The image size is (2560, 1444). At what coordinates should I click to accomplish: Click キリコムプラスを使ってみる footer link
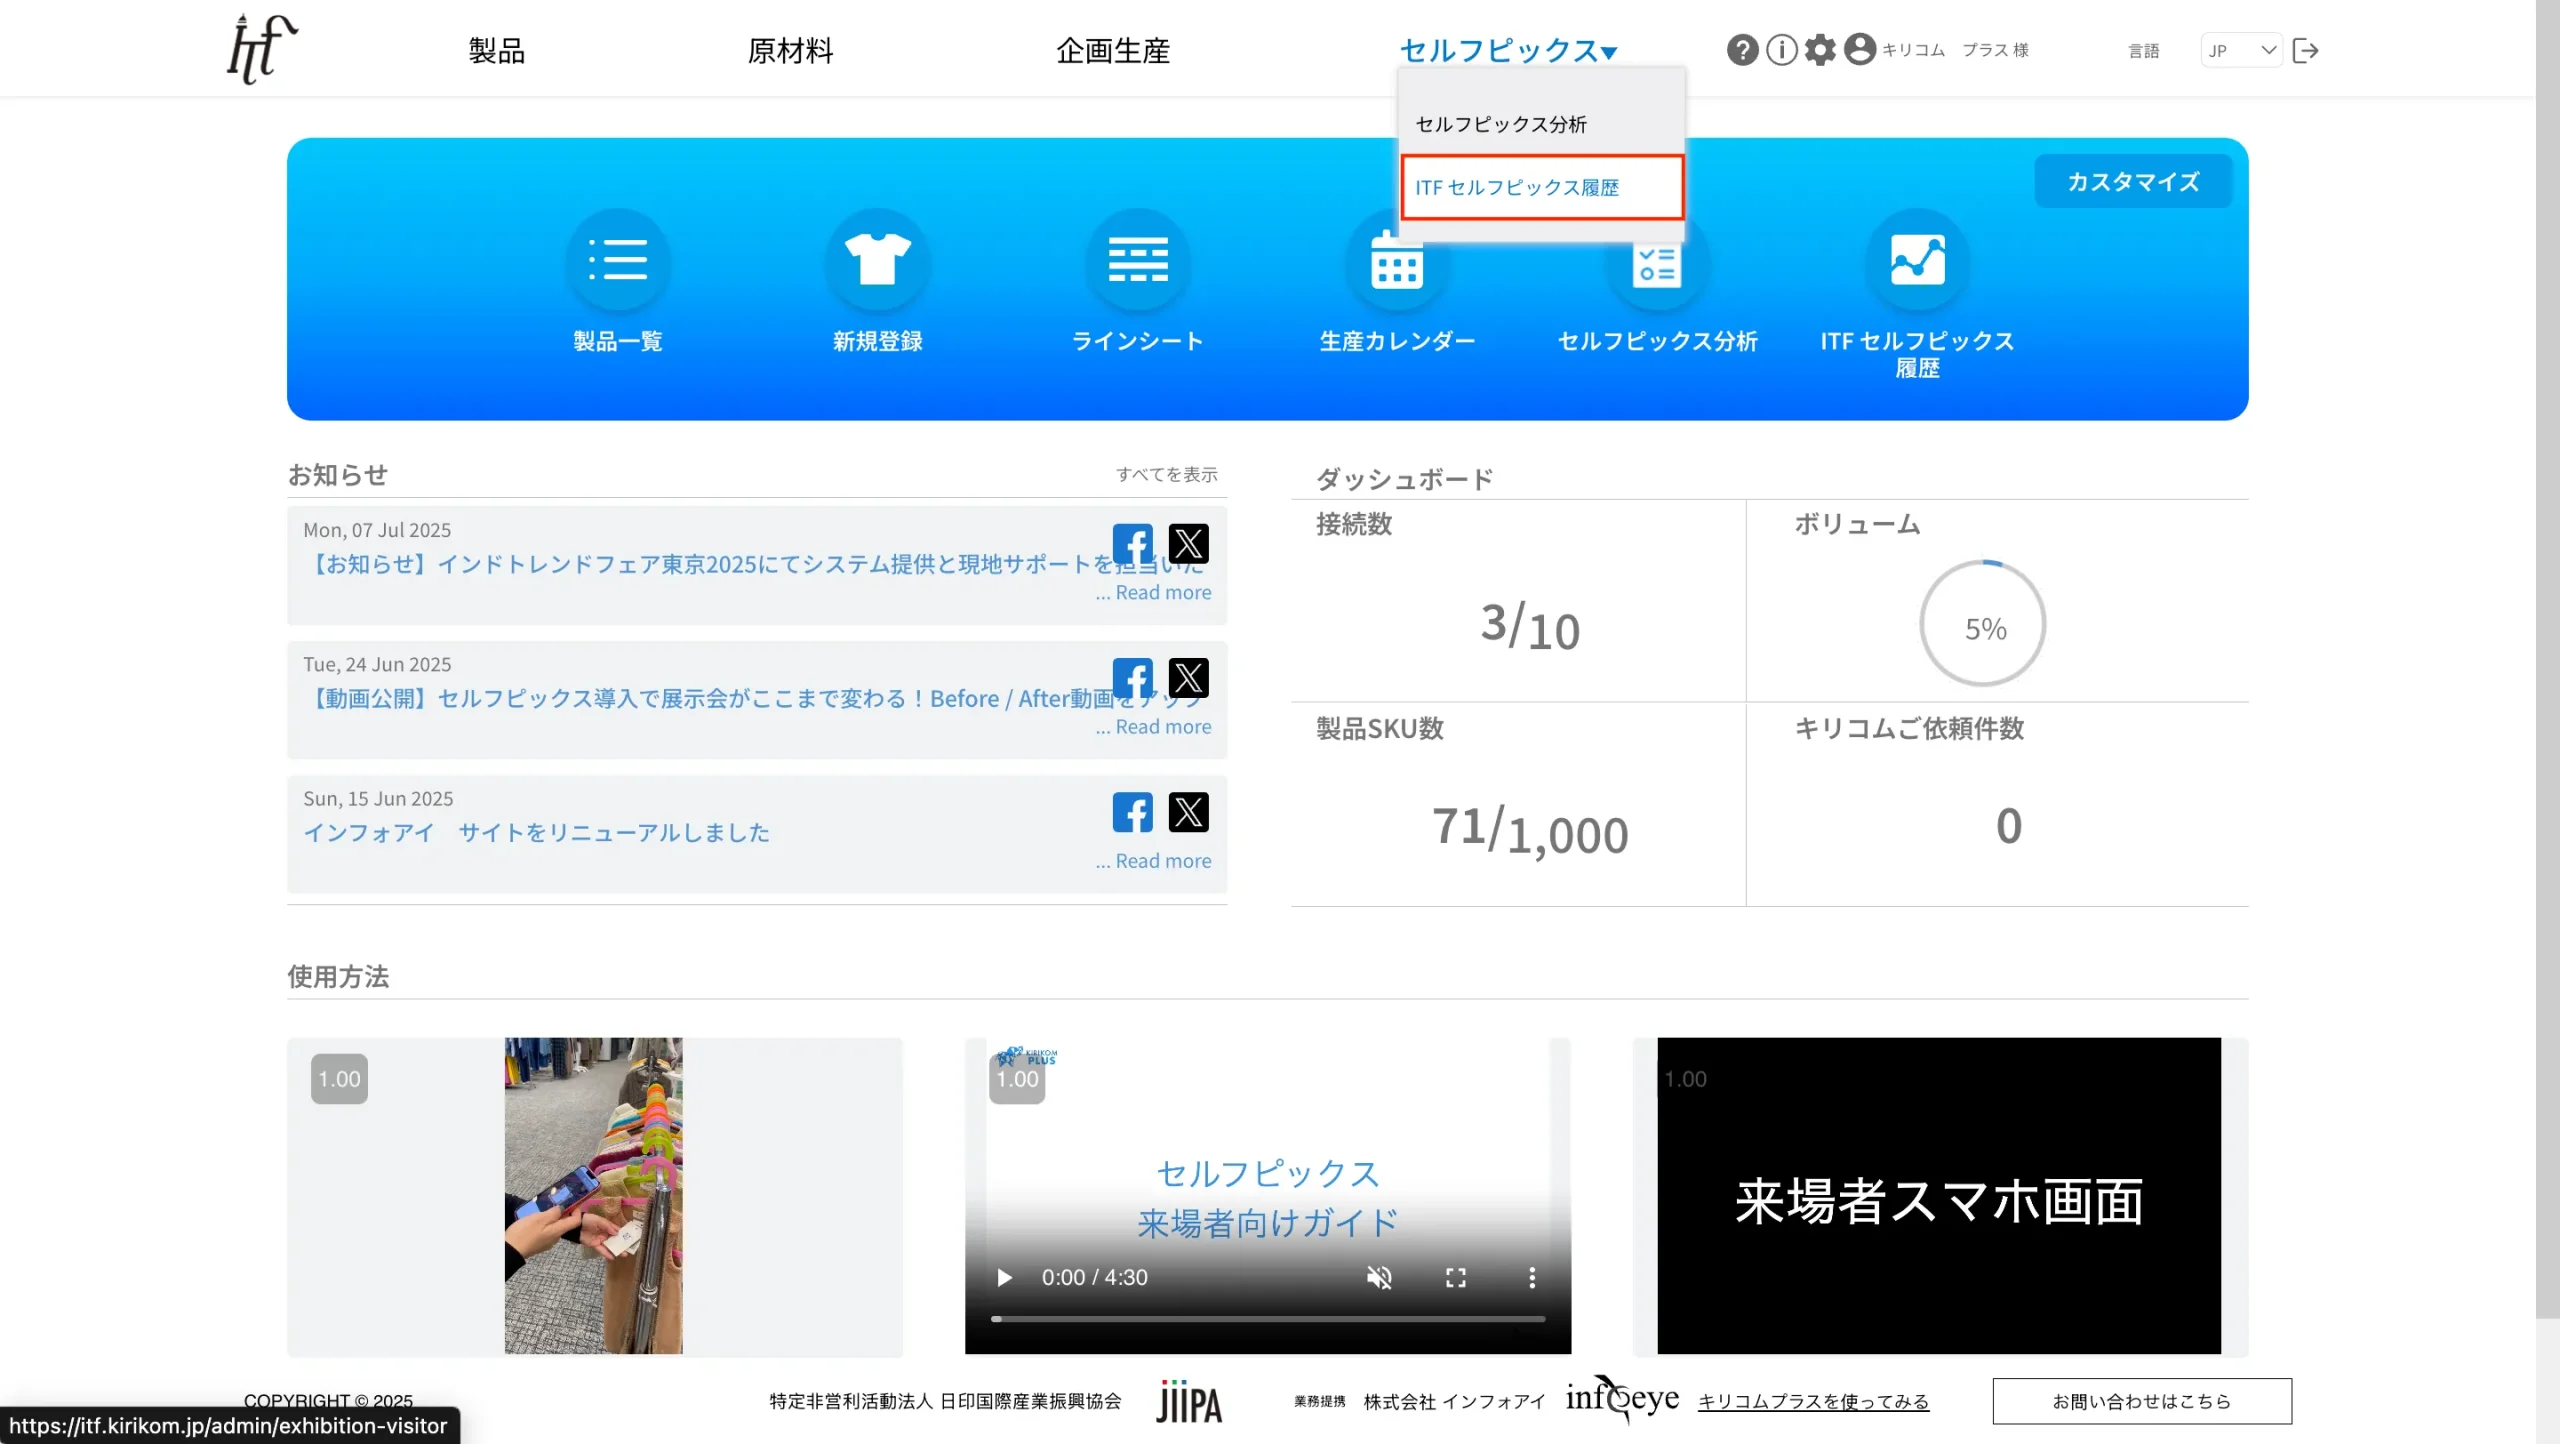tap(1813, 1401)
